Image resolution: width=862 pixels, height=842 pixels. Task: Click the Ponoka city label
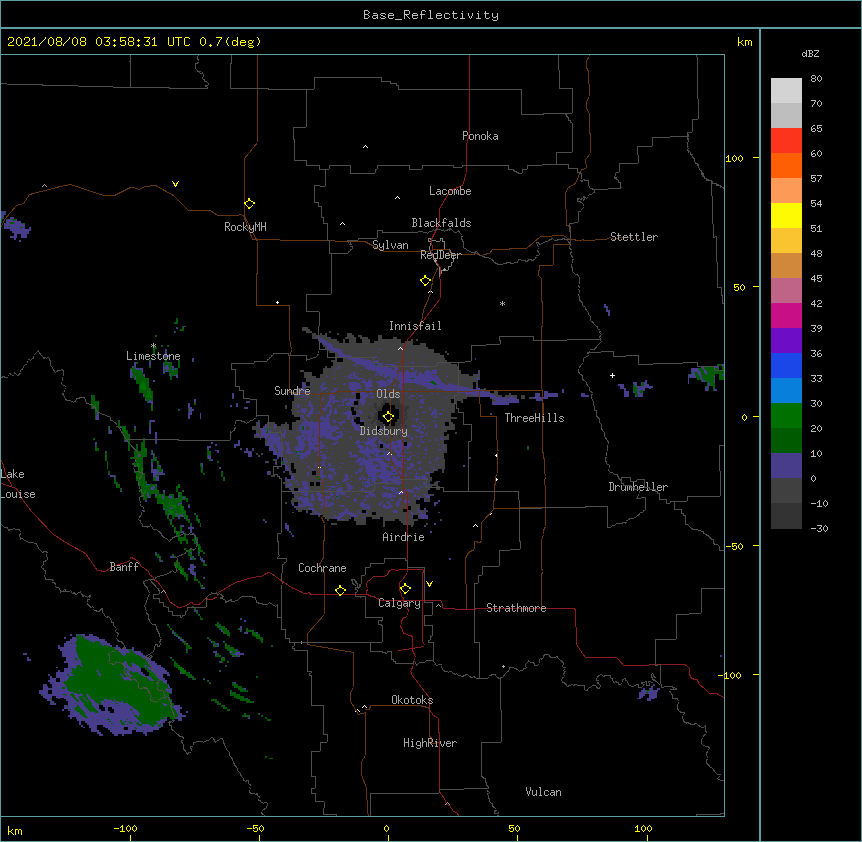coord(480,136)
